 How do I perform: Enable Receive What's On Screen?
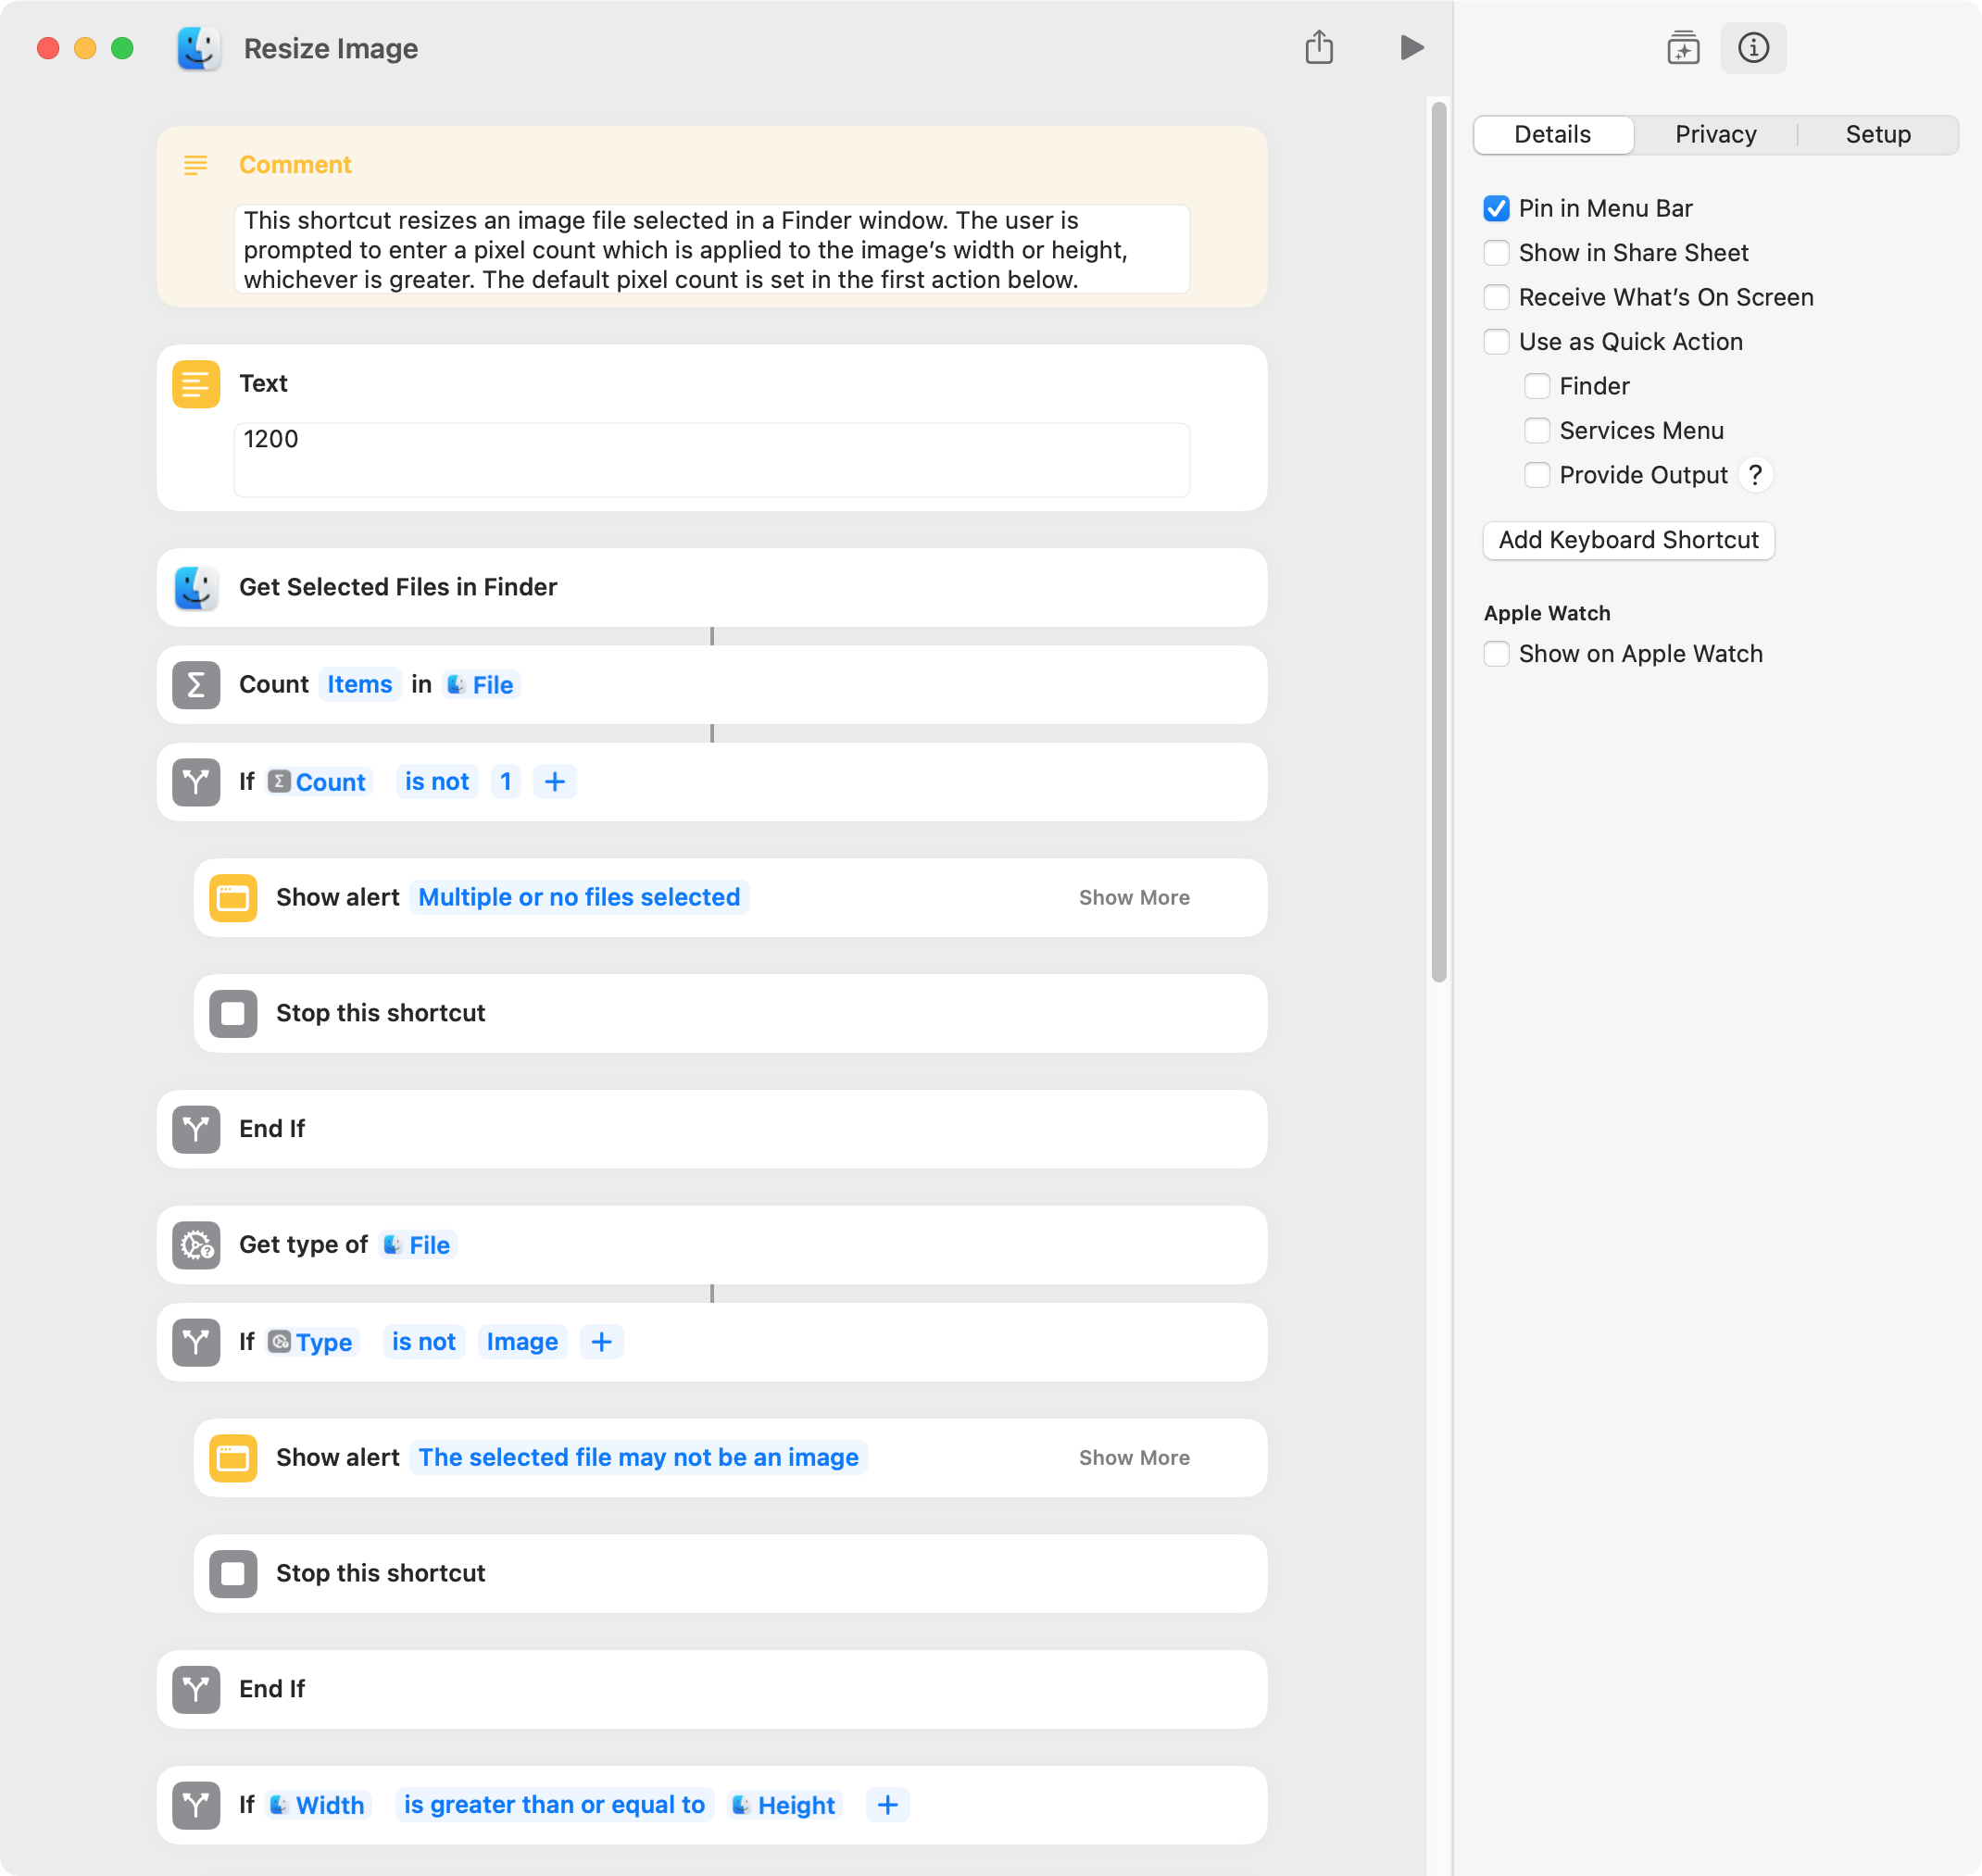[1496, 297]
